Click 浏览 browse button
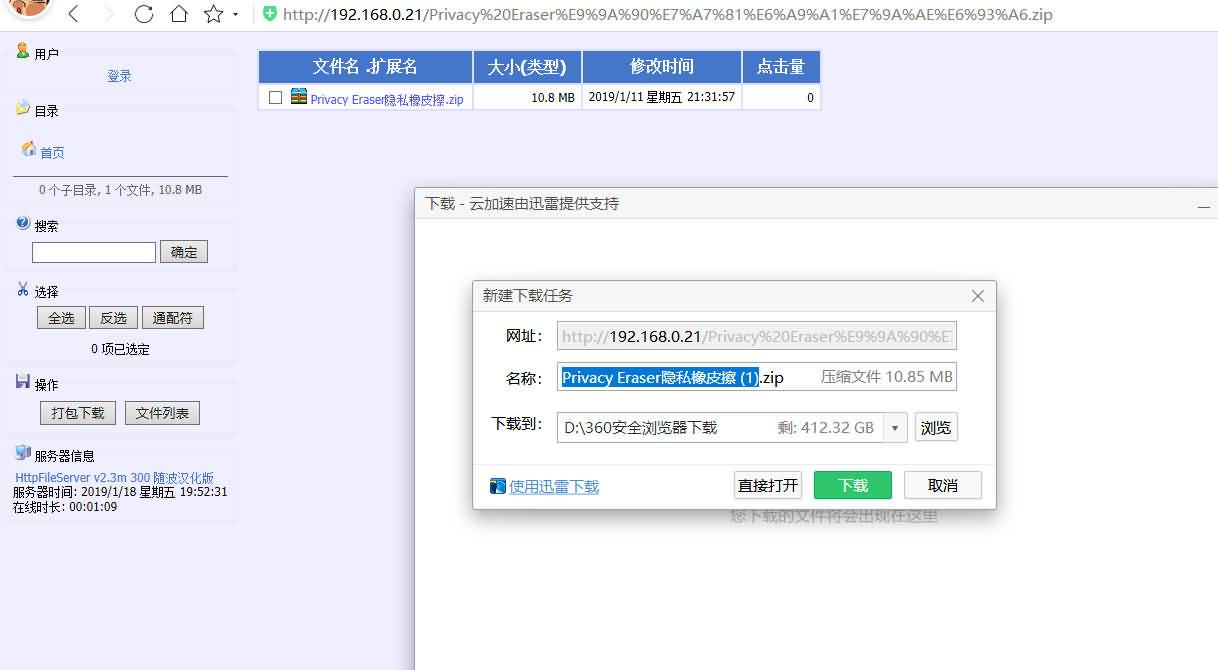 click(x=937, y=428)
